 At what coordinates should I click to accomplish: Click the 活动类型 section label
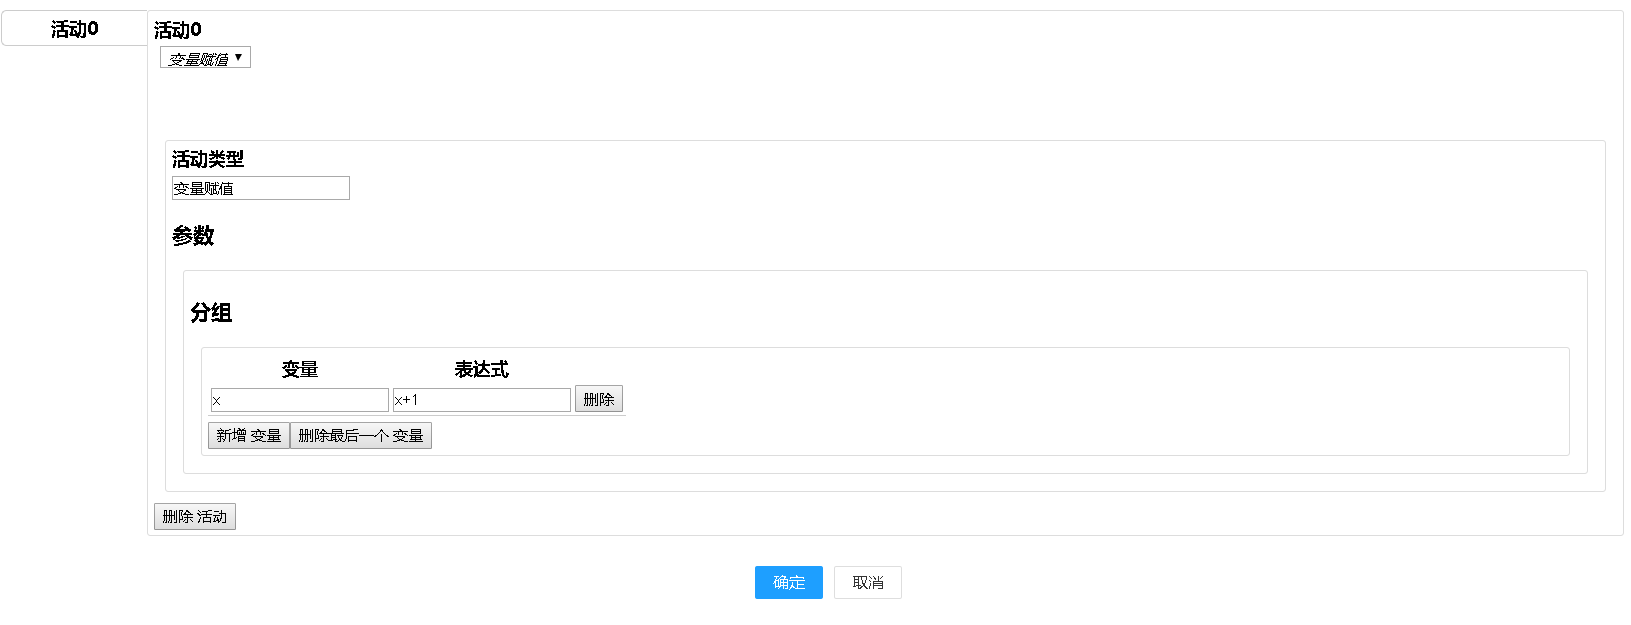[208, 159]
